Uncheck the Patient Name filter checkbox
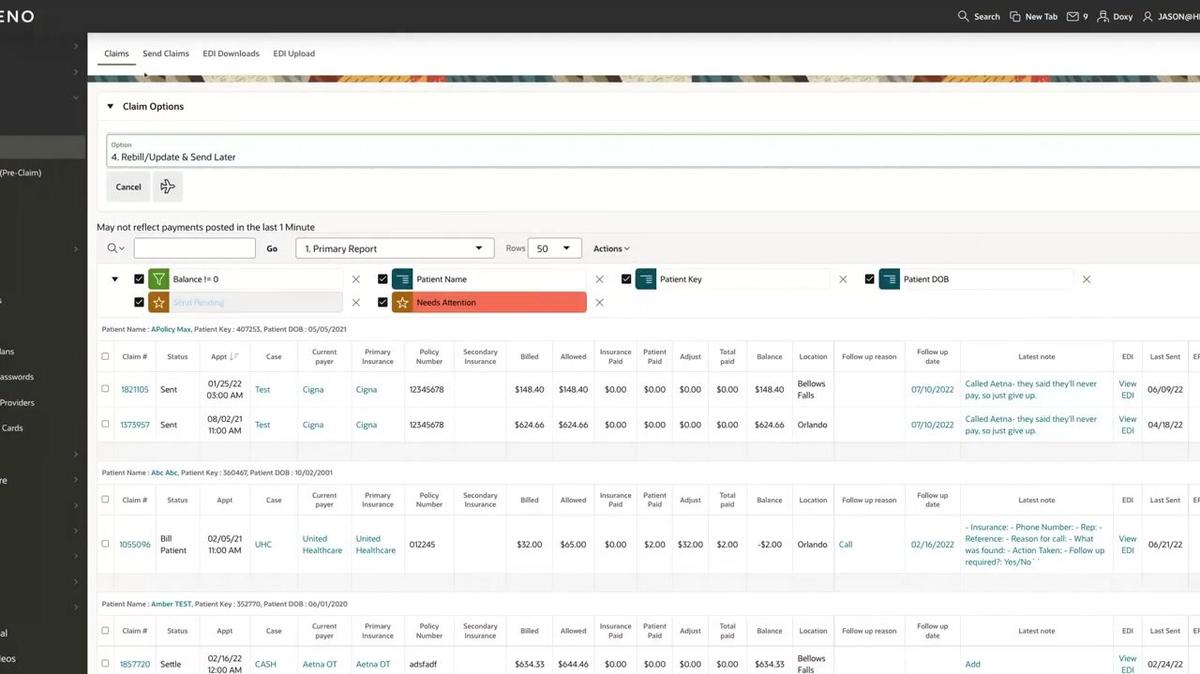The height and width of the screenshot is (674, 1200). (x=383, y=280)
